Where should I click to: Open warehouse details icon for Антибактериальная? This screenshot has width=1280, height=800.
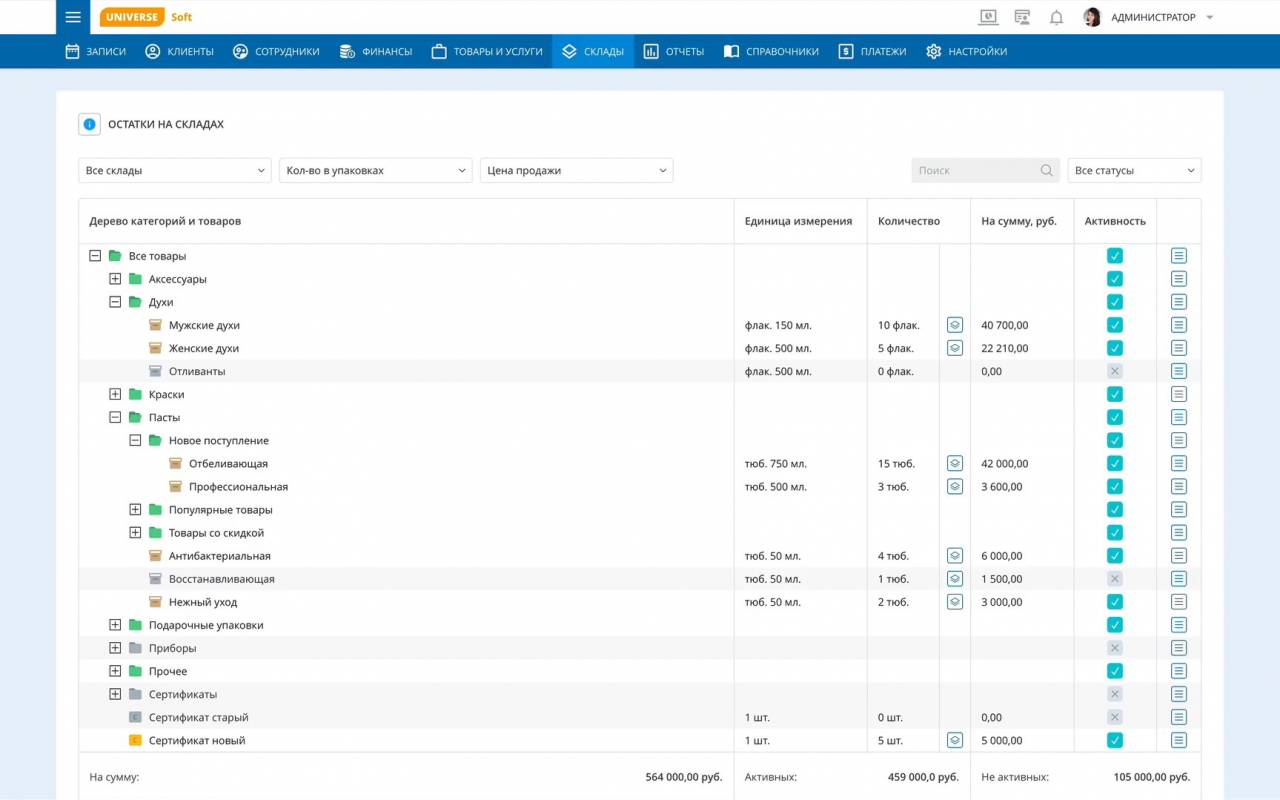(x=955, y=556)
